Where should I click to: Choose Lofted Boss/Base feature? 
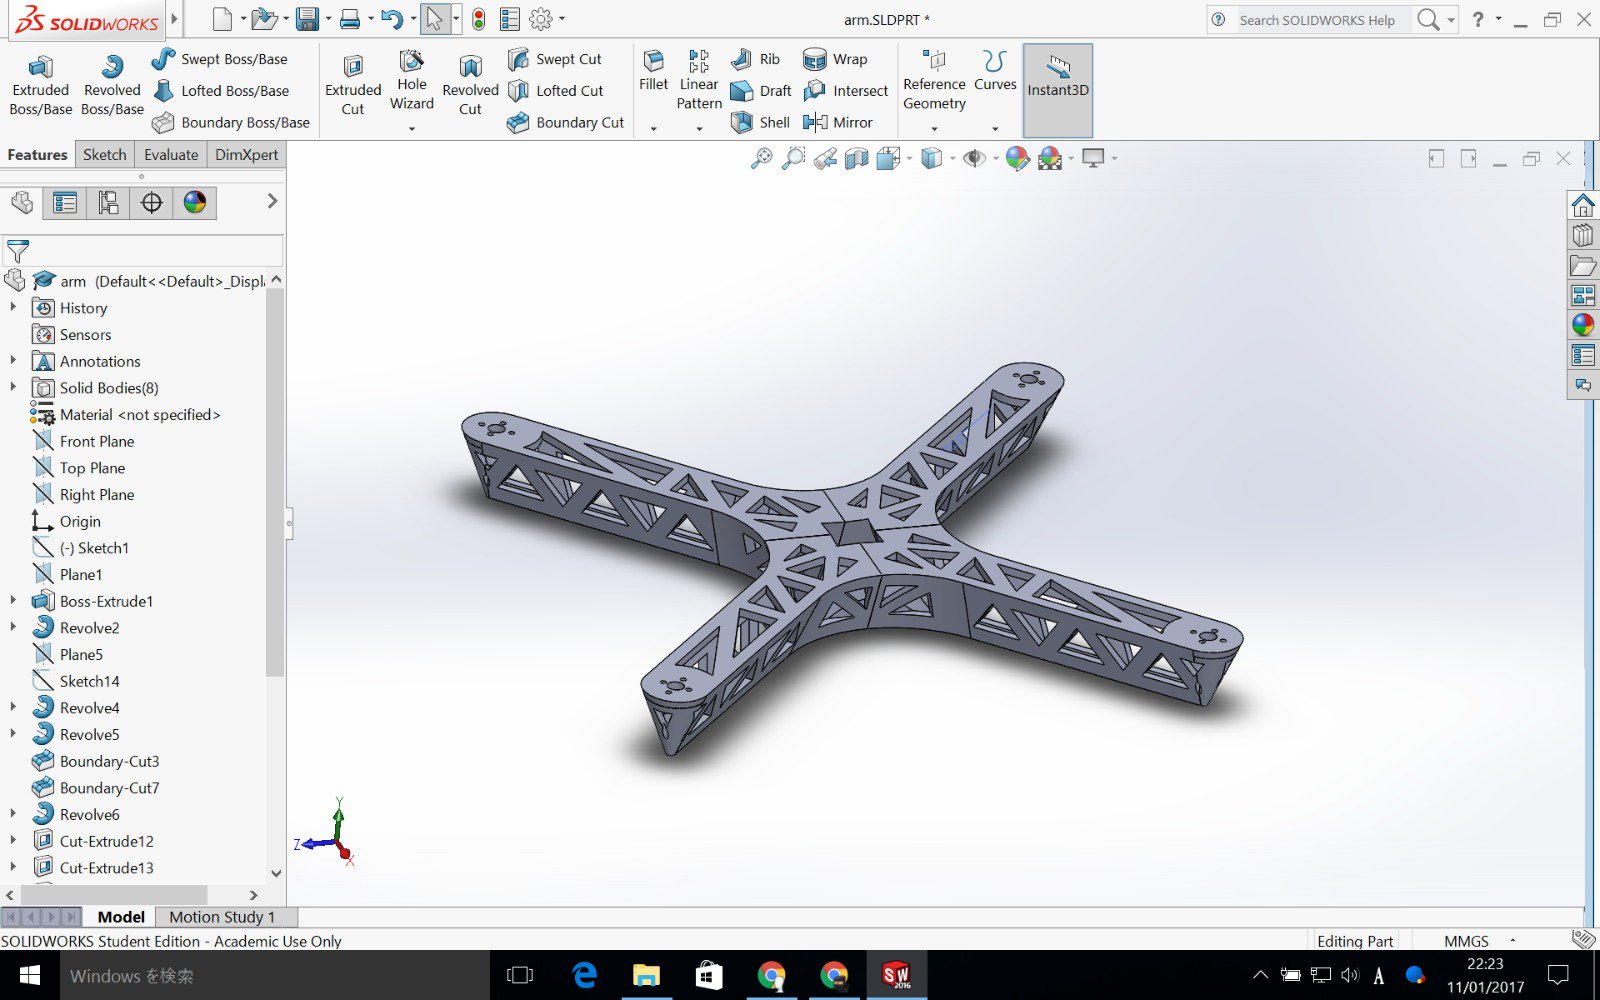(x=221, y=91)
